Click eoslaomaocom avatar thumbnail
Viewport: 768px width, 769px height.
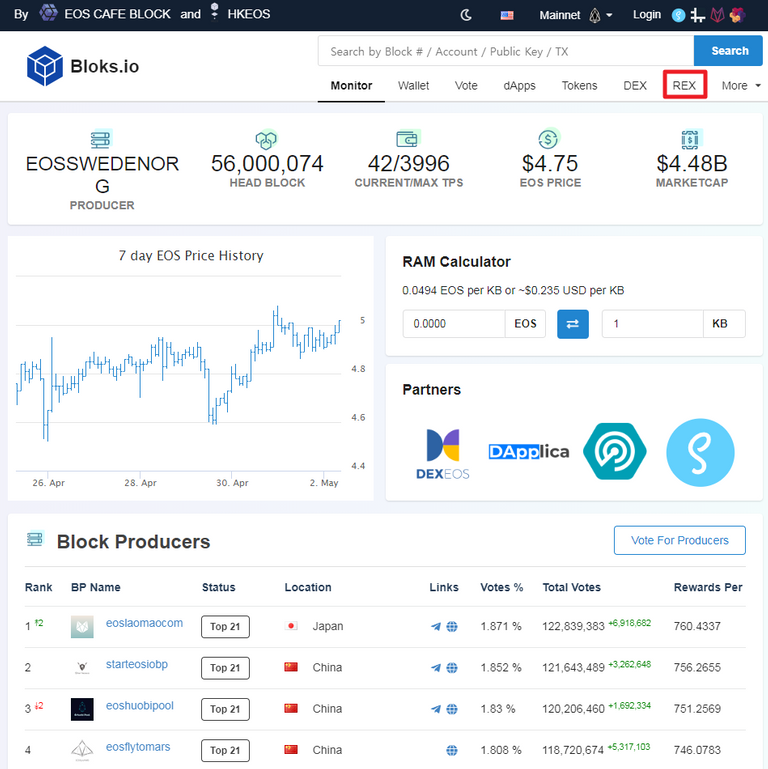click(x=82, y=626)
